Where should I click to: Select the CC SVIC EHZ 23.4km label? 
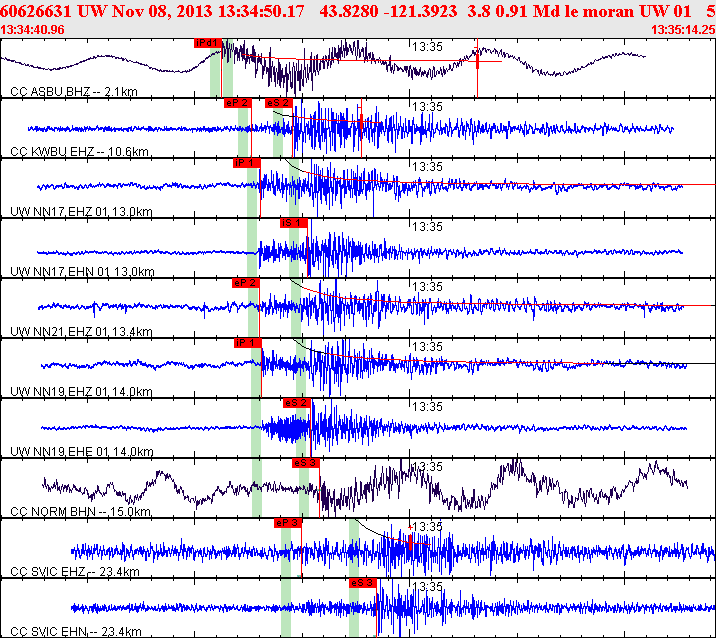(75, 572)
